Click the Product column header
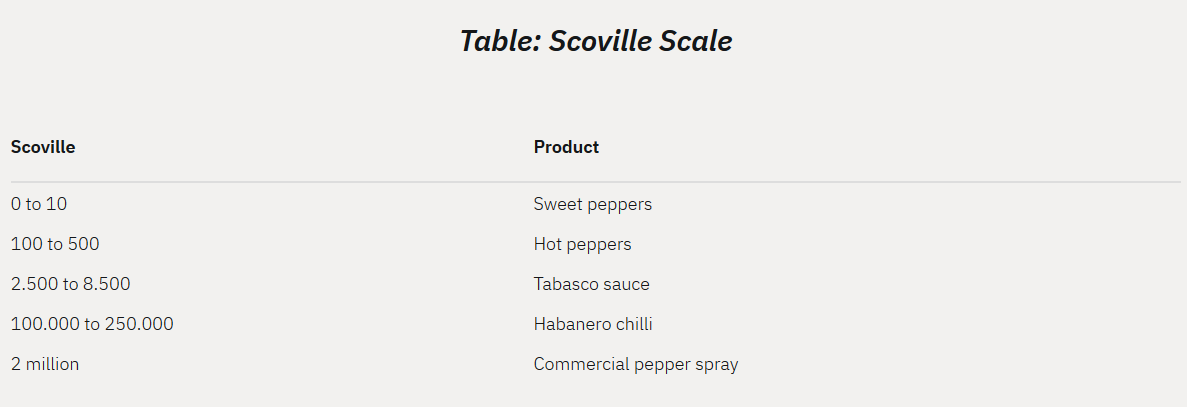The height and width of the screenshot is (407, 1187). [566, 147]
